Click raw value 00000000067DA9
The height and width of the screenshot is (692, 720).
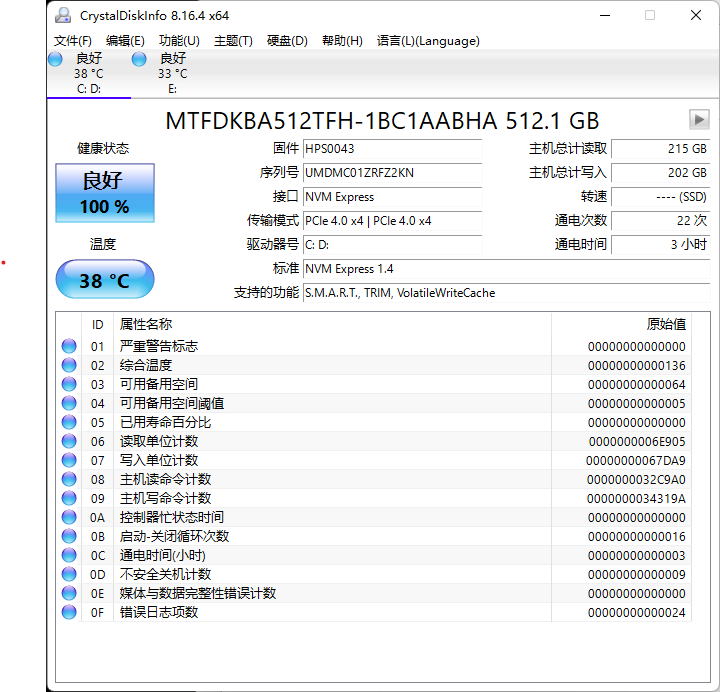point(636,461)
